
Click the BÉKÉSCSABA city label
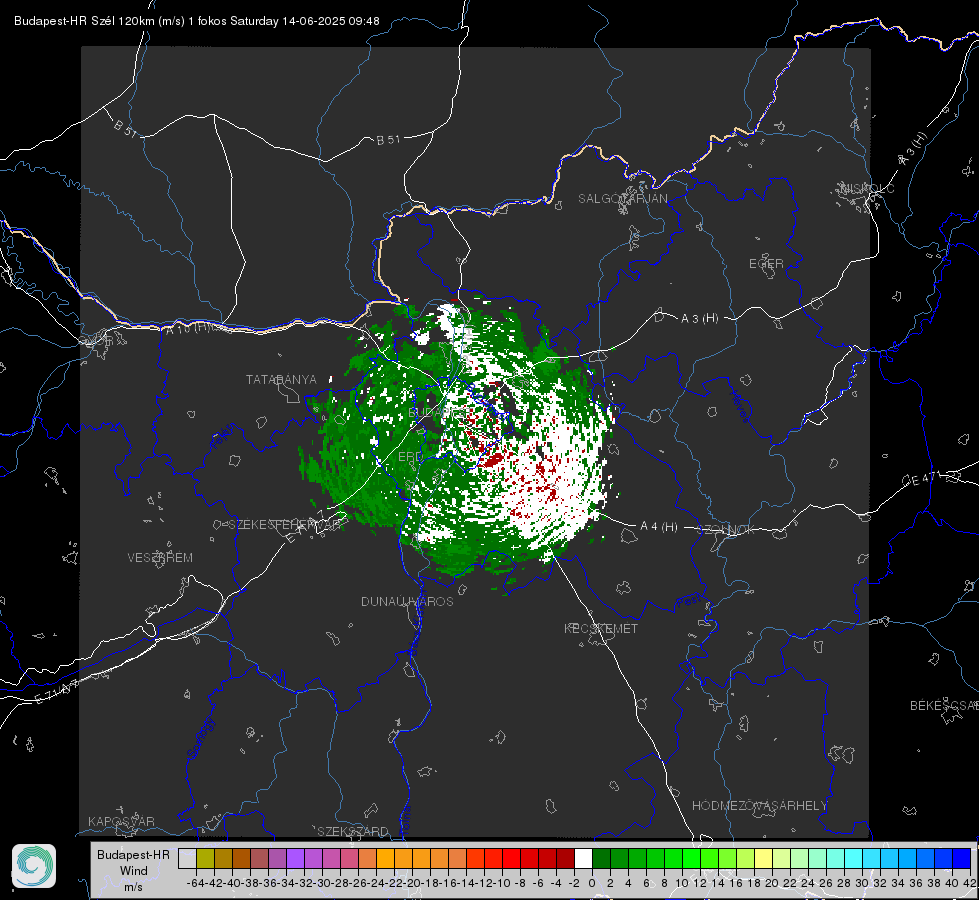[944, 705]
